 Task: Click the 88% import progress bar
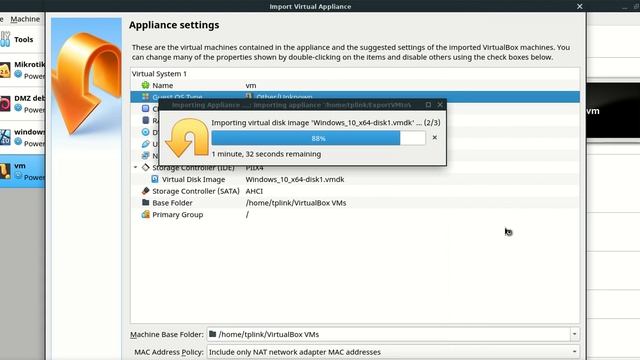[x=318, y=138]
